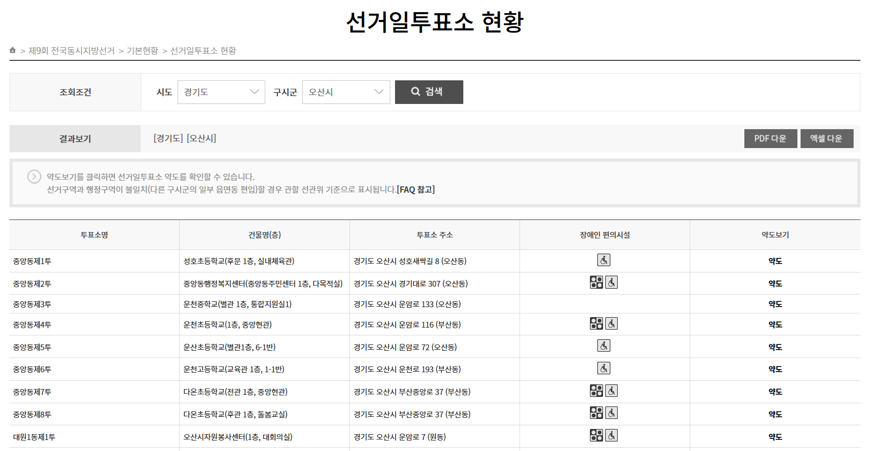872x451 pixels.
Task: Click building name 다온초등학교(전관 1층, 중앙현관)
Action: coord(236,392)
